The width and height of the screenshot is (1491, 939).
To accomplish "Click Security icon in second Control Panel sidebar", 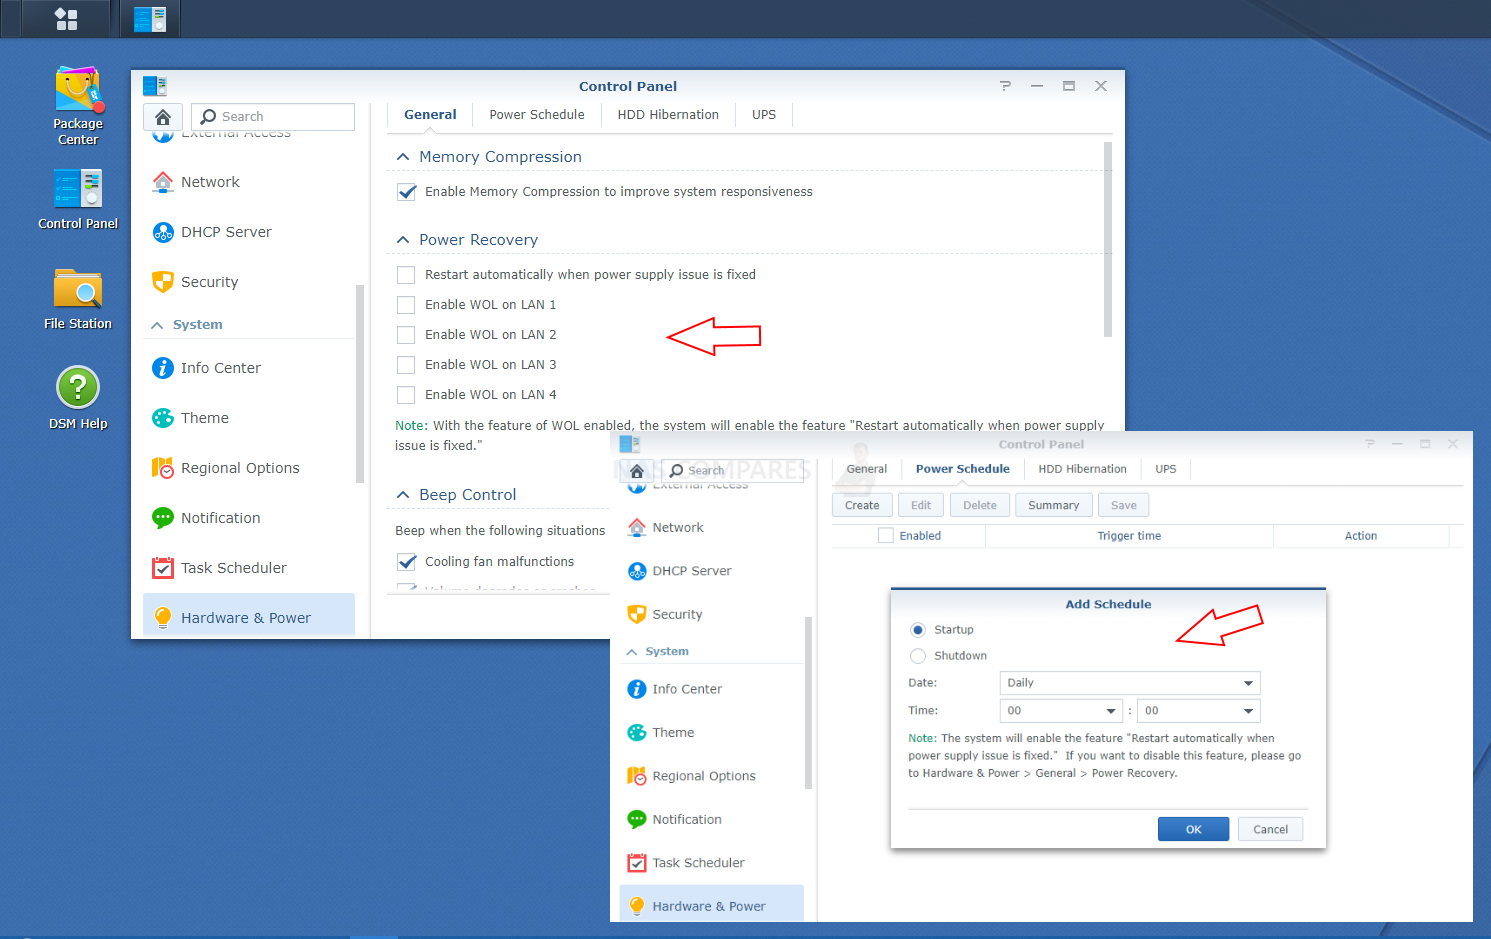I will coord(637,614).
